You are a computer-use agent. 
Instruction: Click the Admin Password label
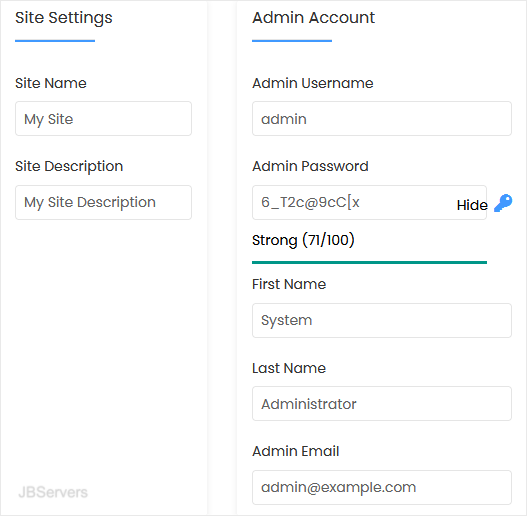click(310, 166)
